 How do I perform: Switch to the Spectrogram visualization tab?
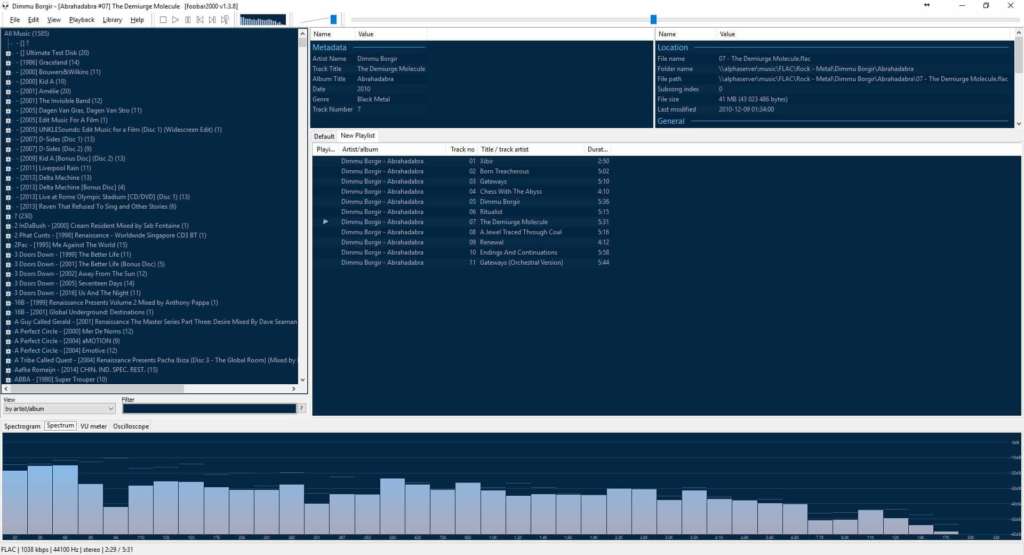22,426
